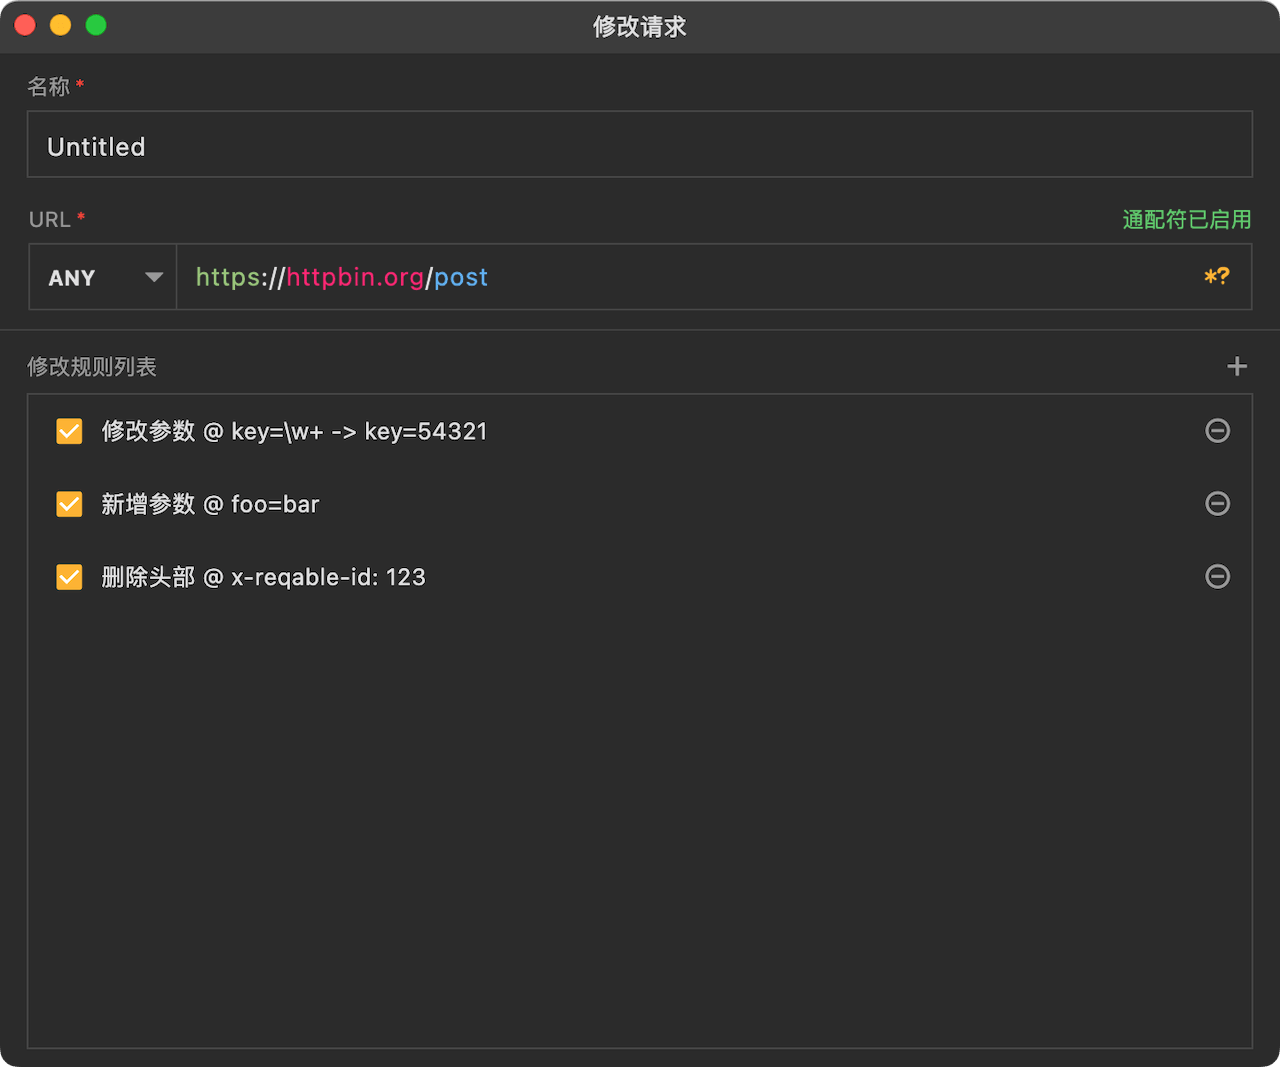Select the 修改参数 key=\w+ rule row

click(640, 431)
